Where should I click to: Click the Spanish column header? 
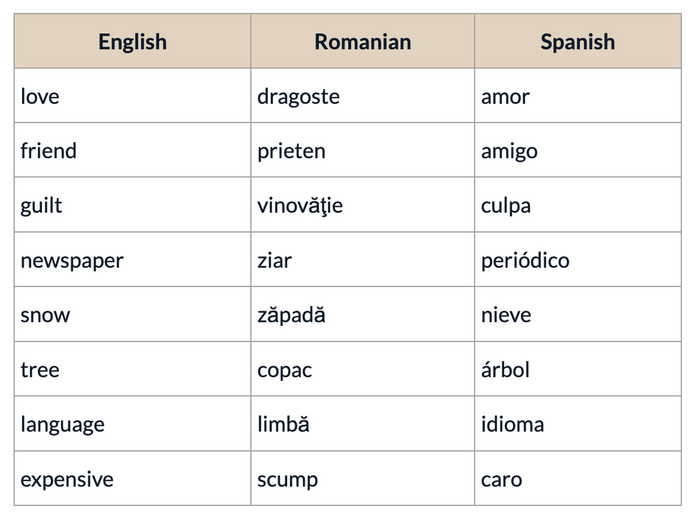click(x=577, y=42)
